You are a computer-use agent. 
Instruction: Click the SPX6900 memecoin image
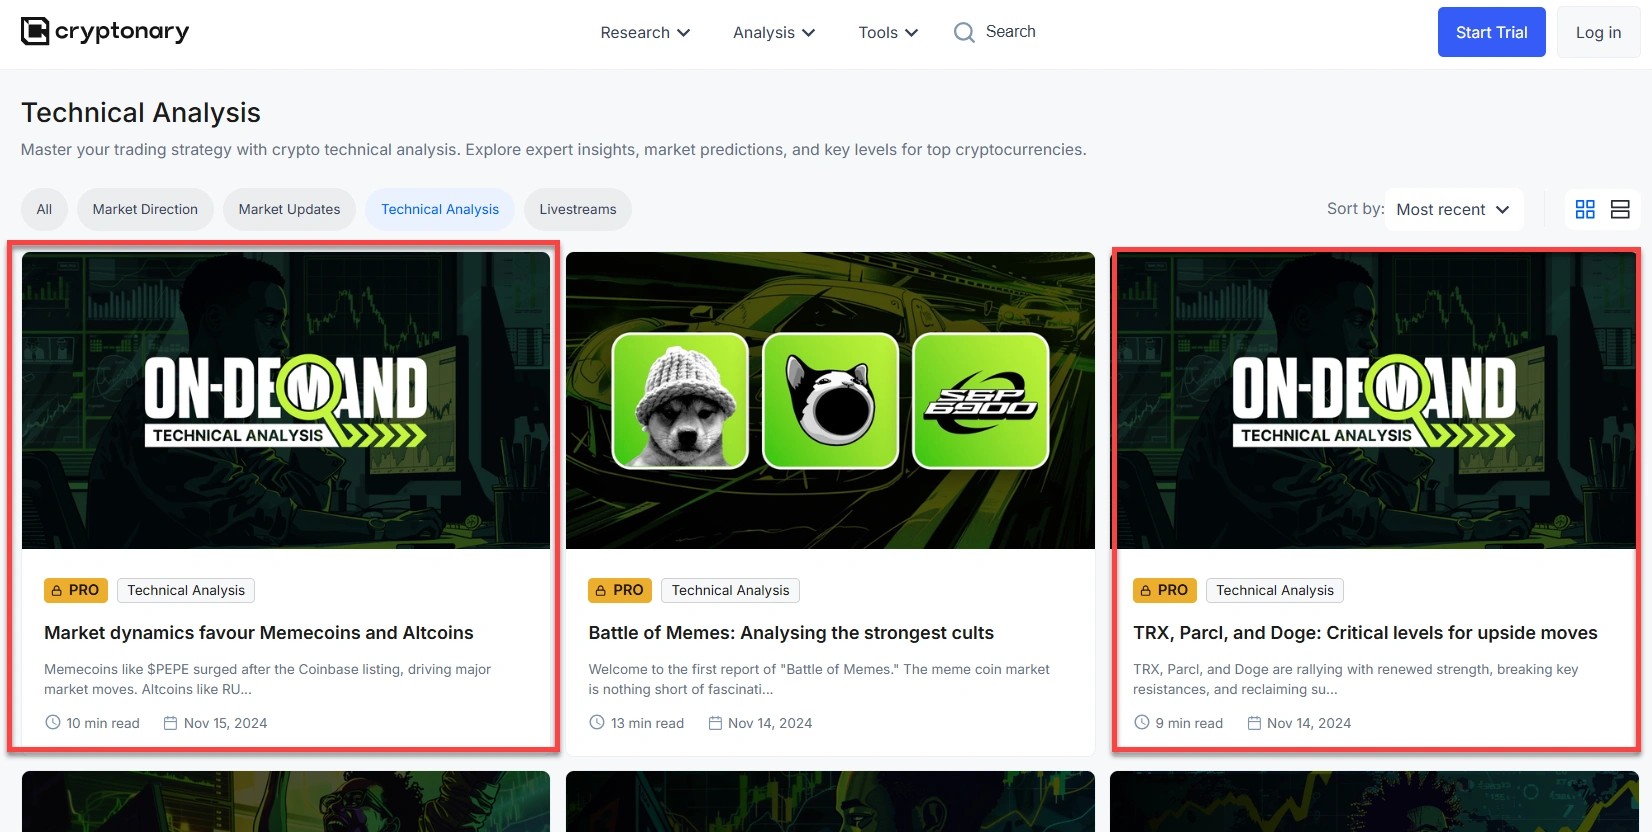pyautogui.click(x=980, y=401)
